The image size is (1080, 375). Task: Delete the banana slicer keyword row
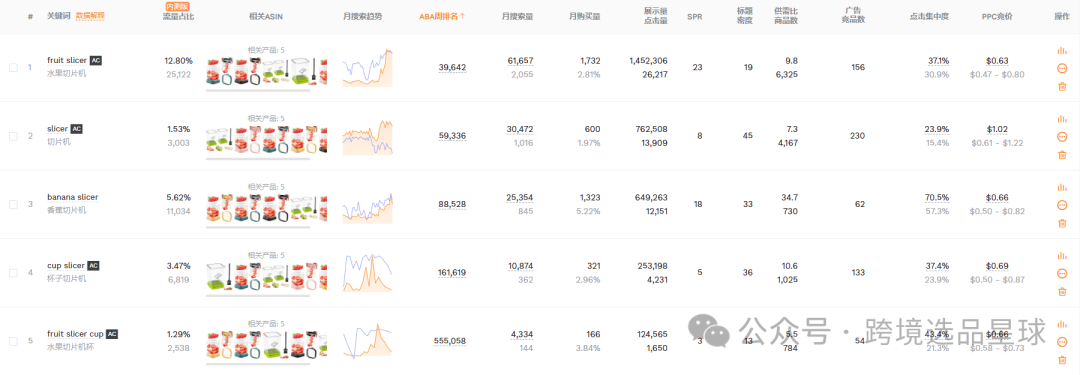(x=1061, y=223)
